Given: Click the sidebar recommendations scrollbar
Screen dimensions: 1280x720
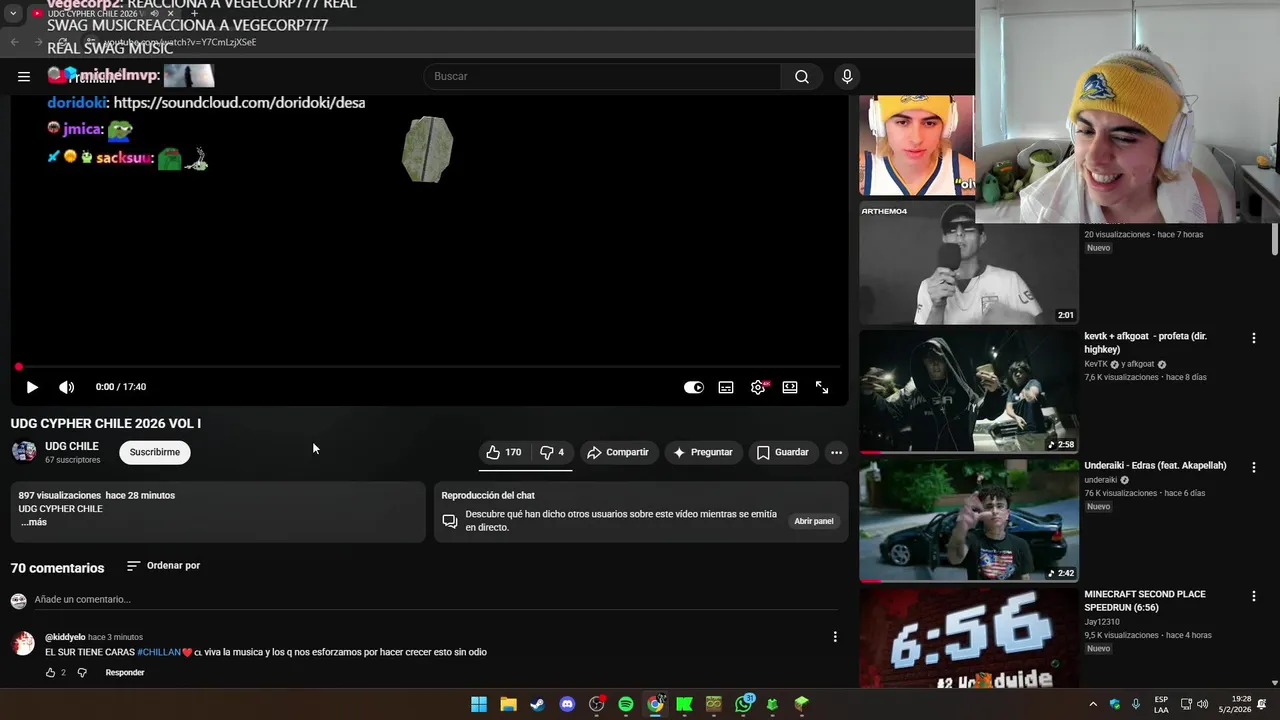Looking at the screenshot, I should 1275,238.
